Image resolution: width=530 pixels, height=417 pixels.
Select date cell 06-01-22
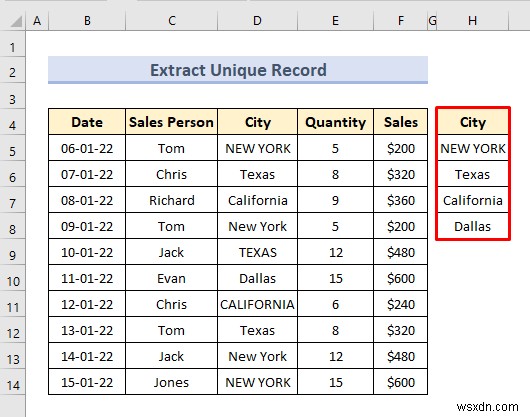(87, 148)
